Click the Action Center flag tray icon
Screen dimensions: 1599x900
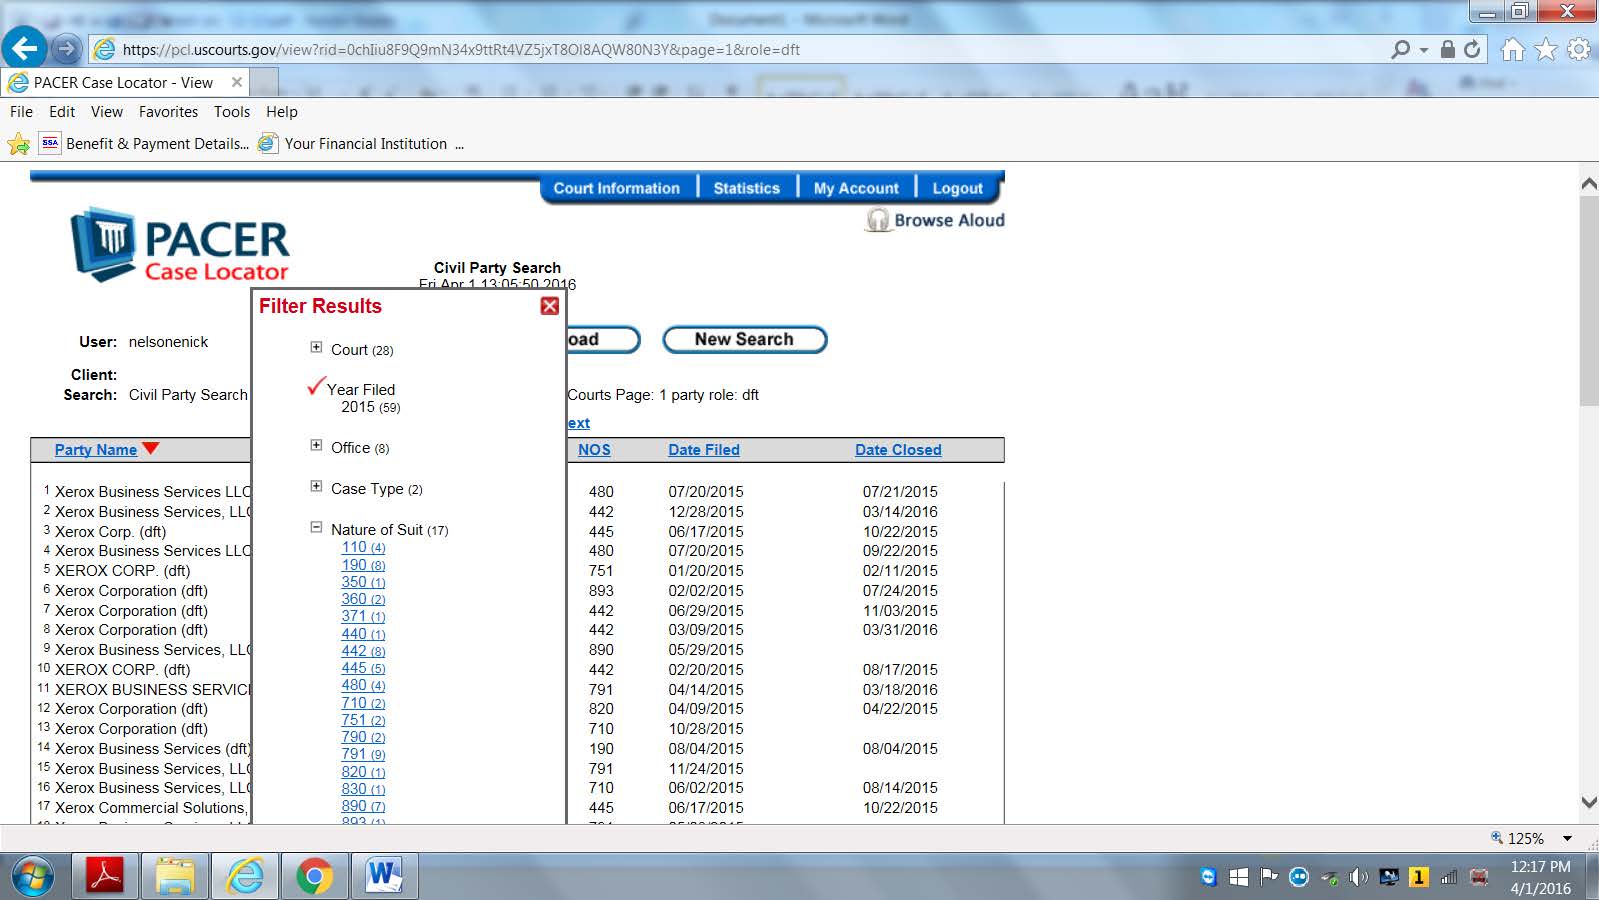point(1269,877)
